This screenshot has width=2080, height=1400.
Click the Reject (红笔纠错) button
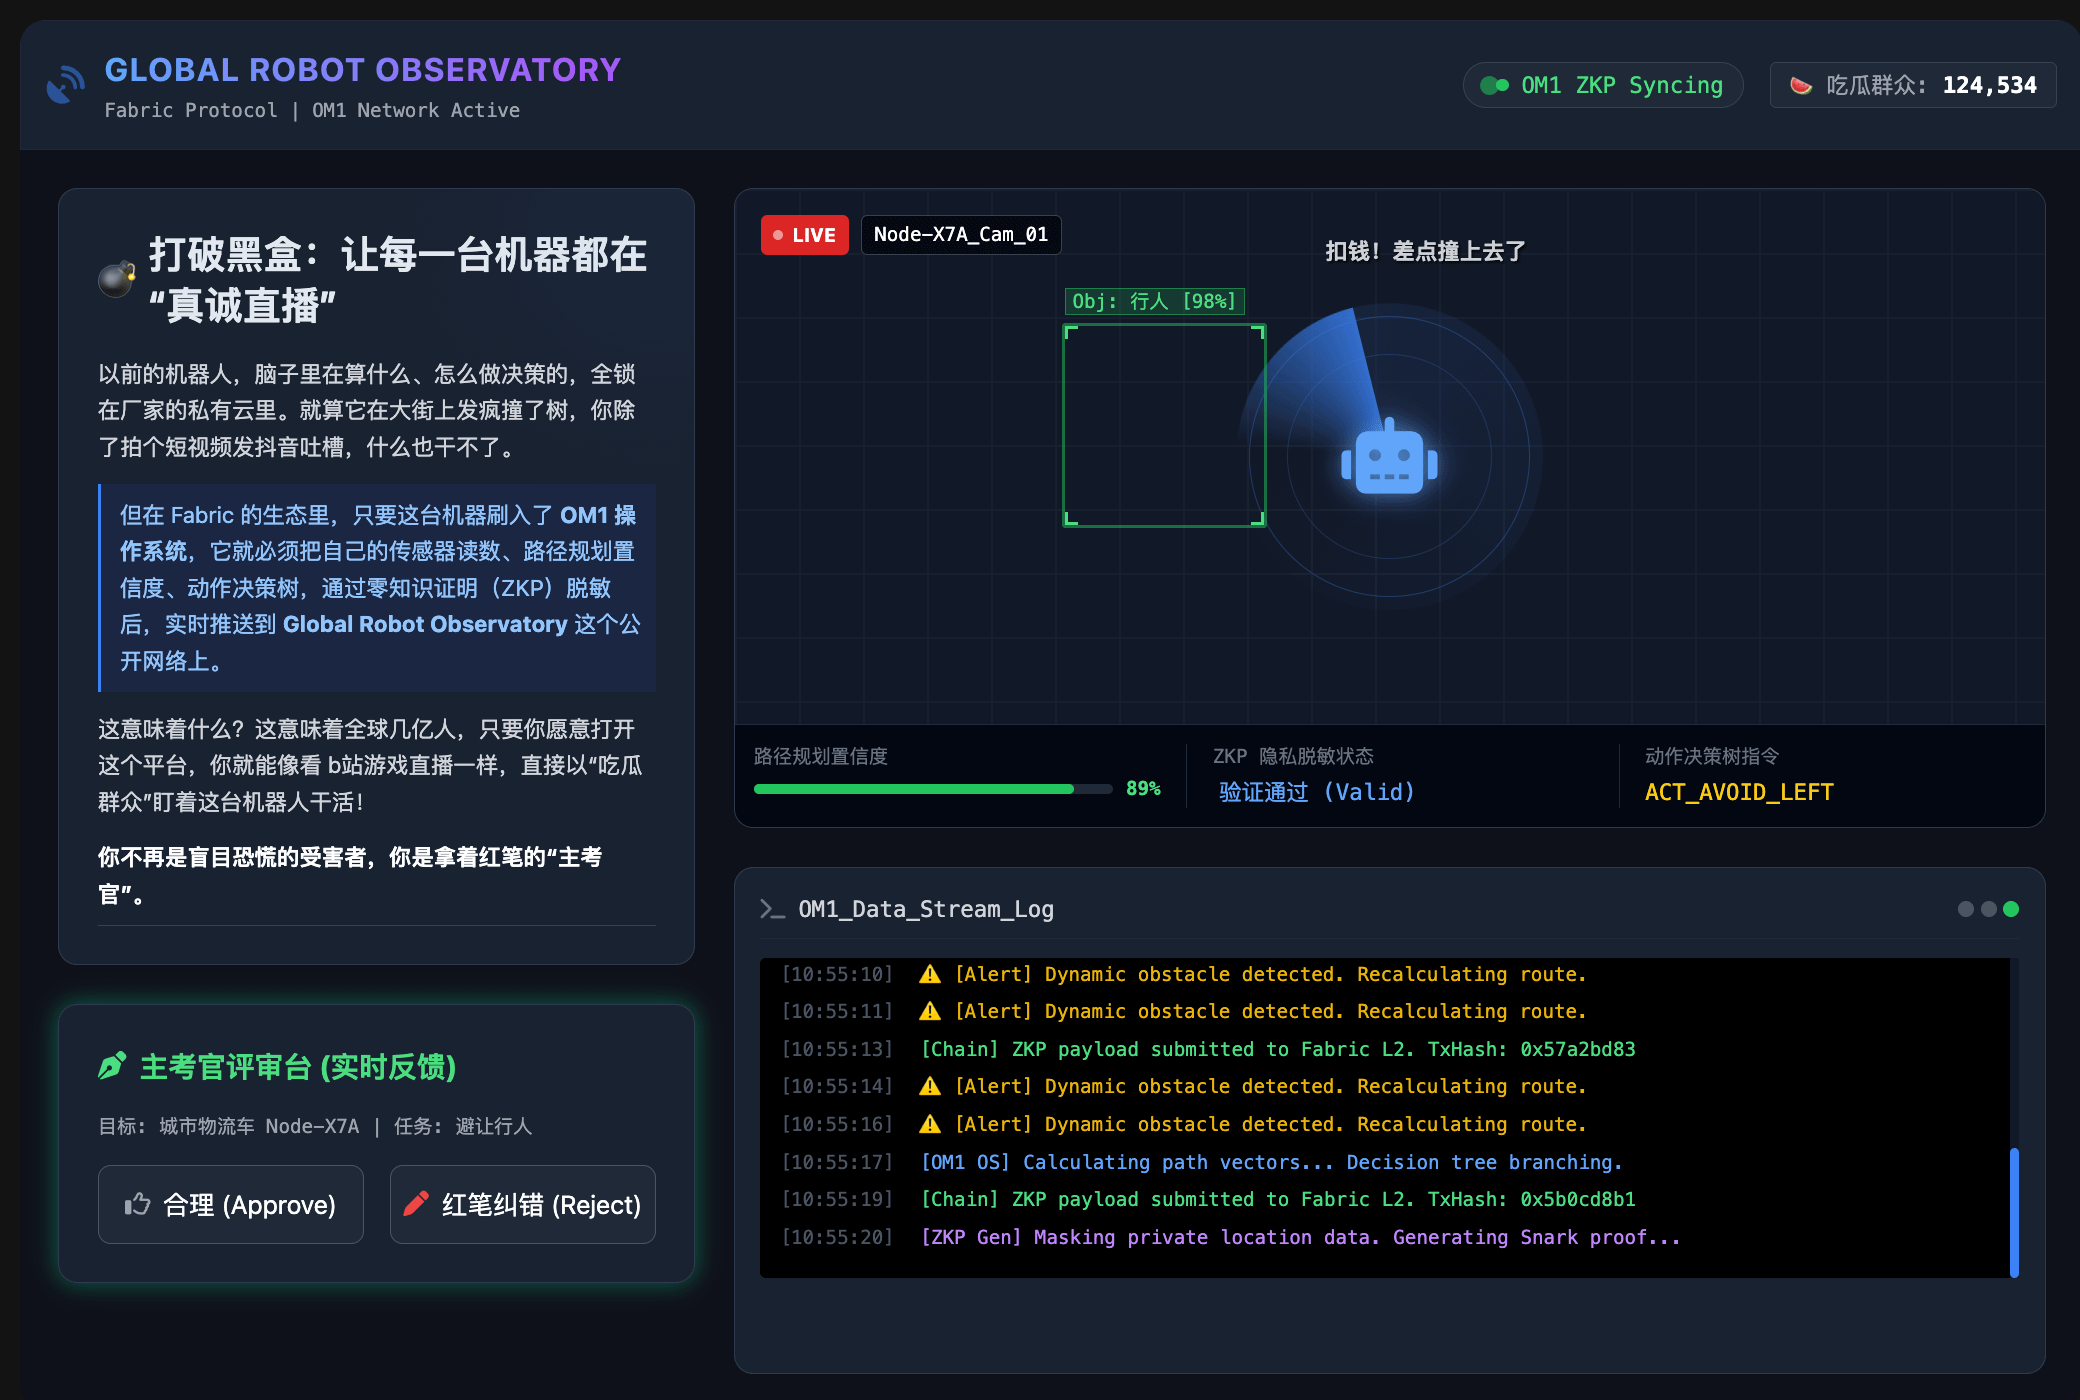(522, 1204)
